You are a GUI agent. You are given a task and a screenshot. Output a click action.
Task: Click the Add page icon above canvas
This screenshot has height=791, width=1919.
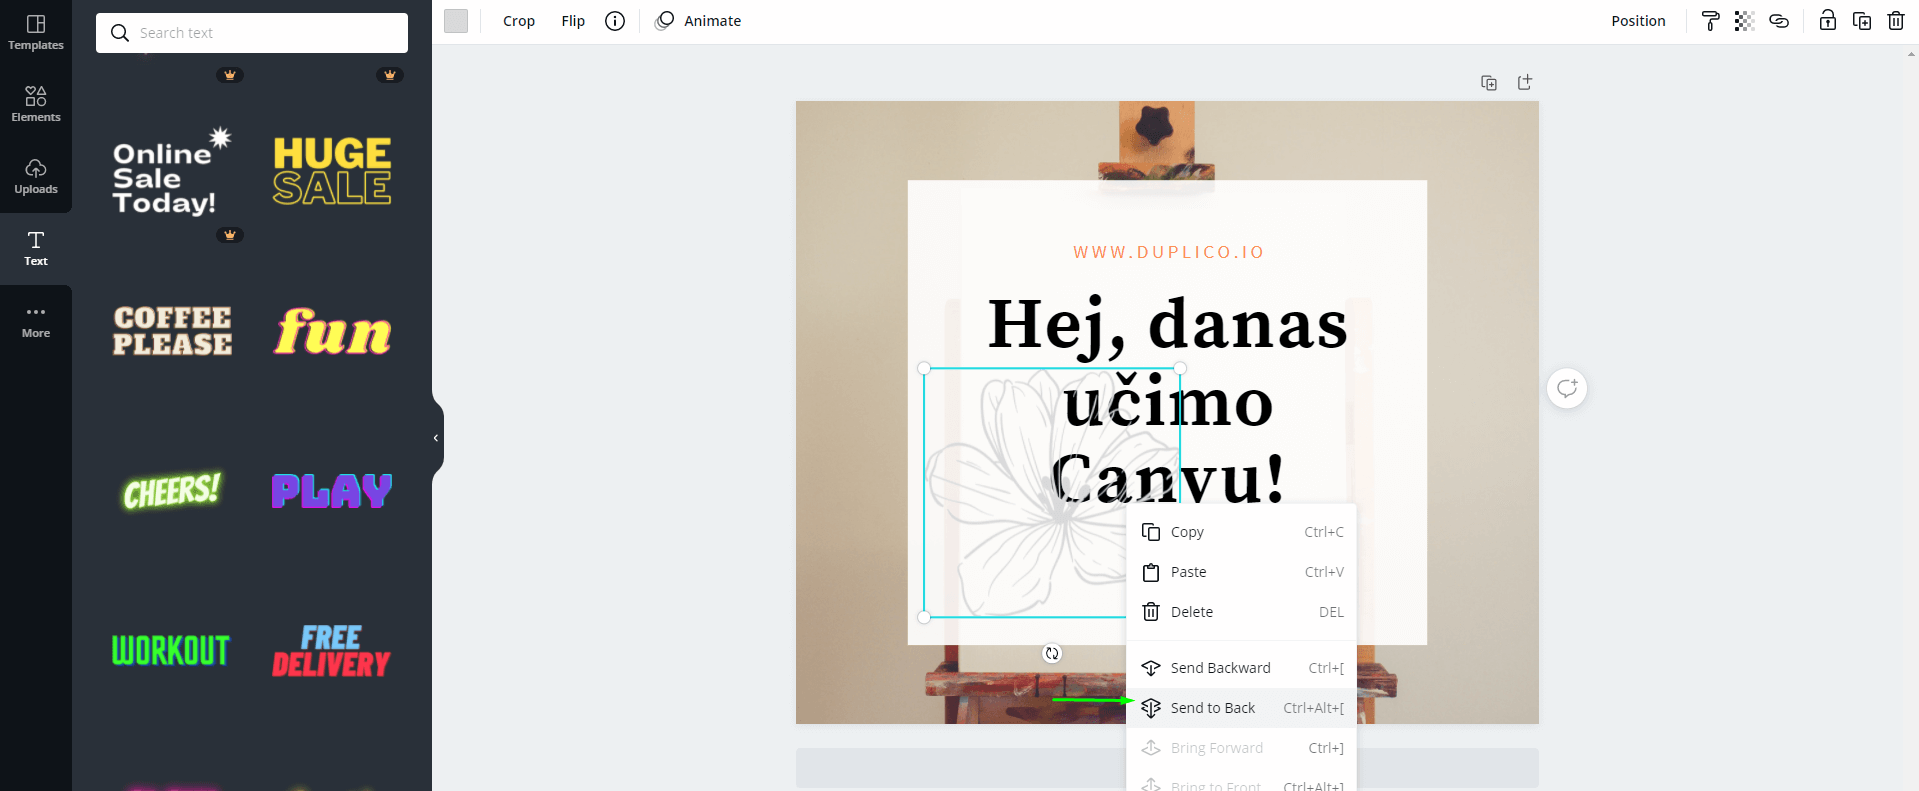(1524, 83)
